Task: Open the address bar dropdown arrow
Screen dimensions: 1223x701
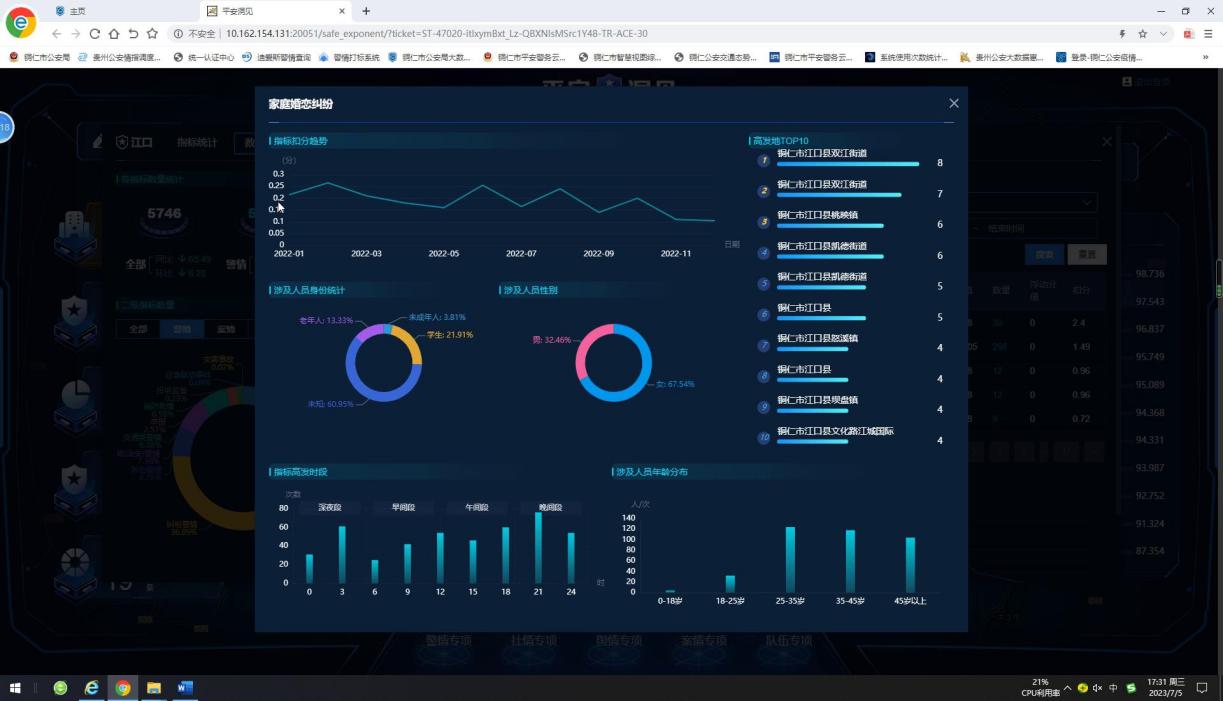Action: [1163, 33]
